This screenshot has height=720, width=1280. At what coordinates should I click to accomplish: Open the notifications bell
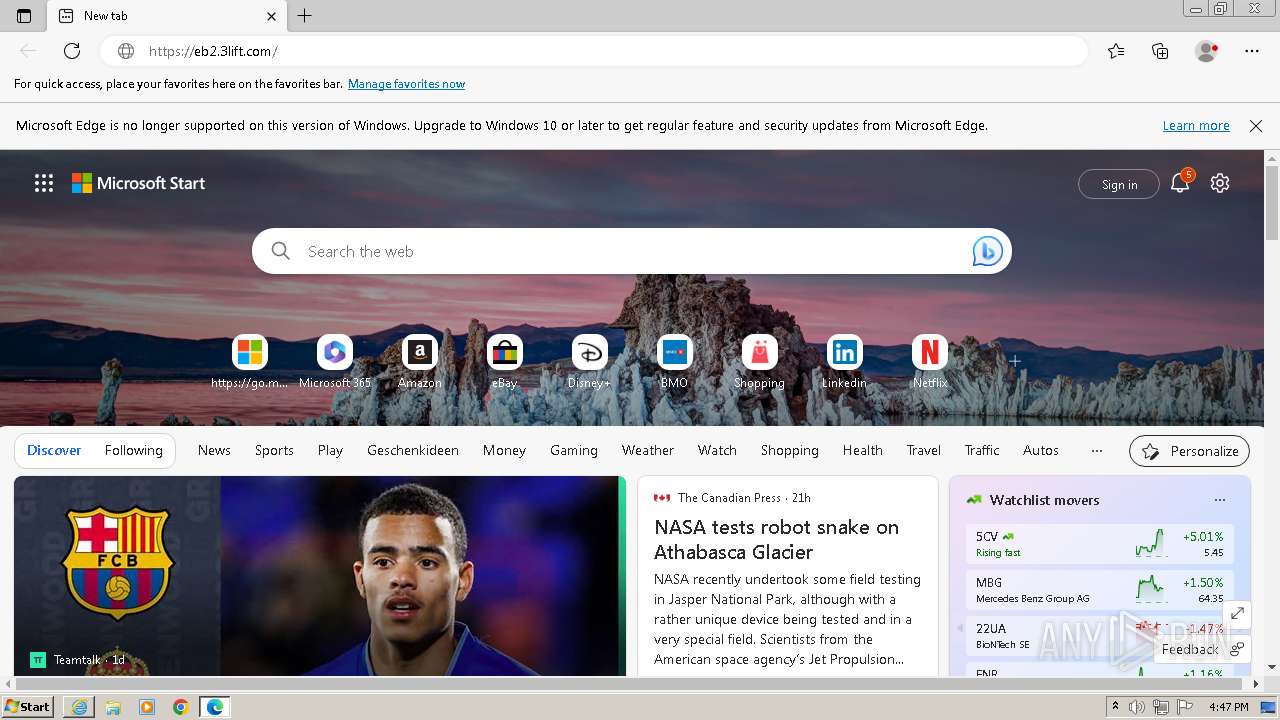click(x=1180, y=183)
